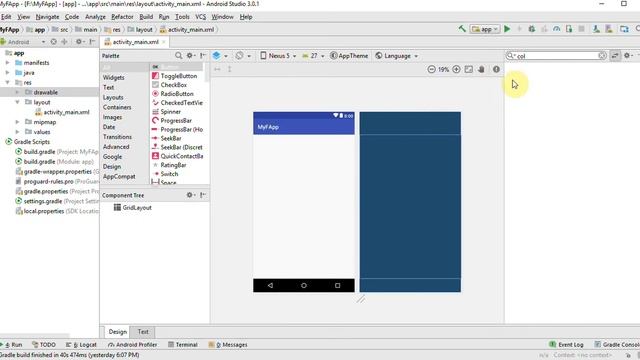
Task: Open the Refactor menu
Action: point(122,17)
